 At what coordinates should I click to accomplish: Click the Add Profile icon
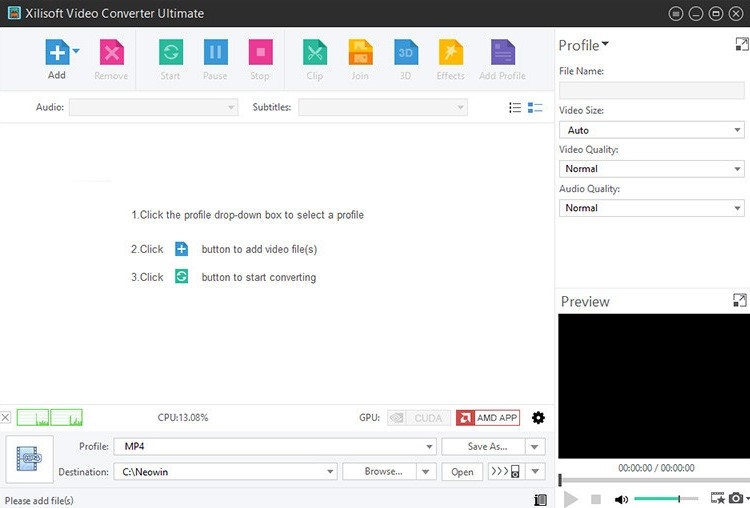(x=503, y=52)
